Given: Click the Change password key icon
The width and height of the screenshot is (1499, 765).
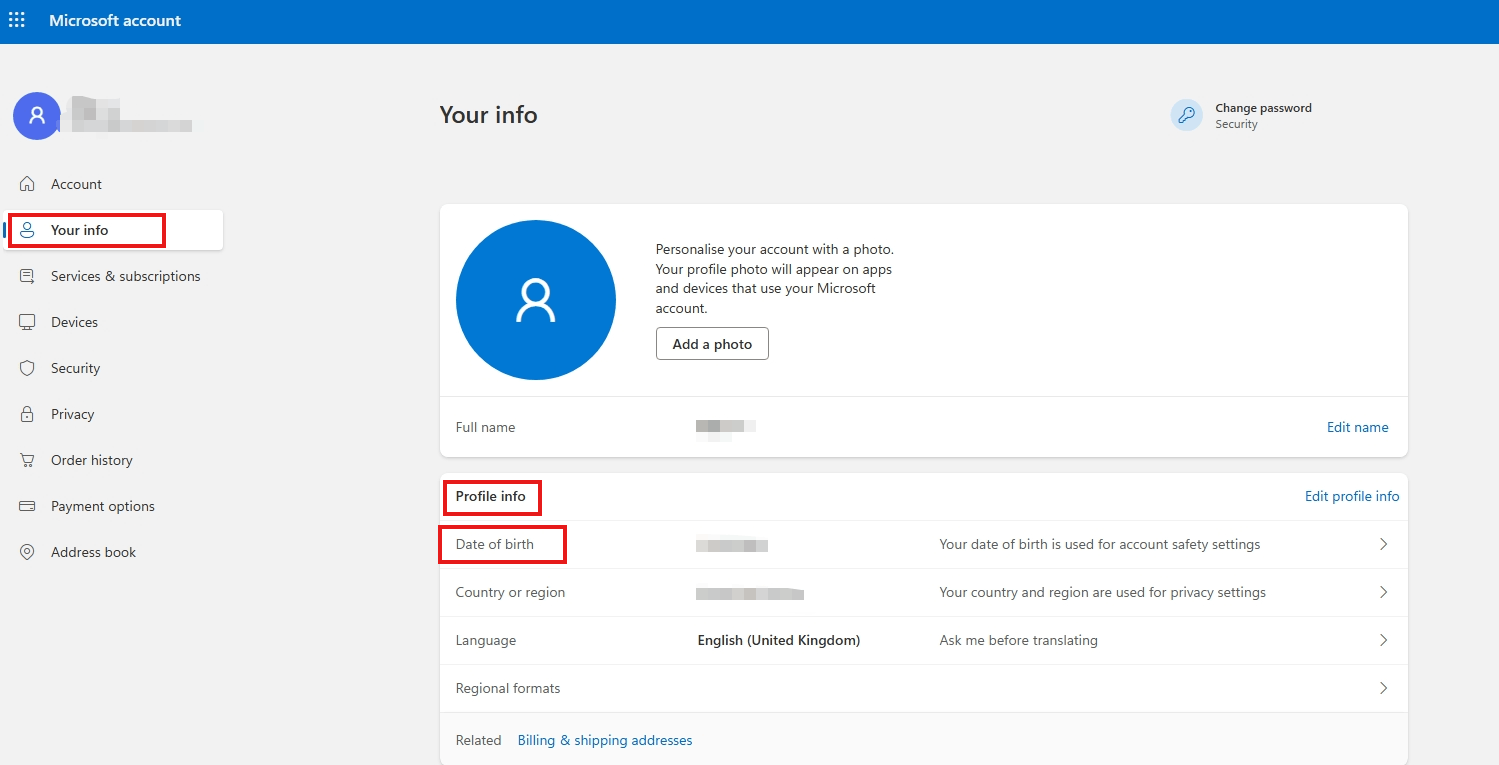Looking at the screenshot, I should 1187,115.
